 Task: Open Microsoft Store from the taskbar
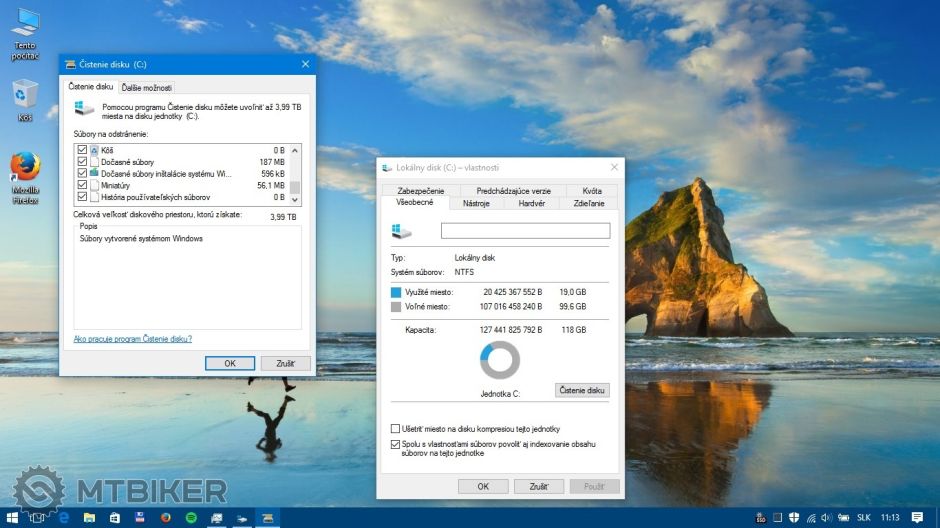tap(115, 517)
